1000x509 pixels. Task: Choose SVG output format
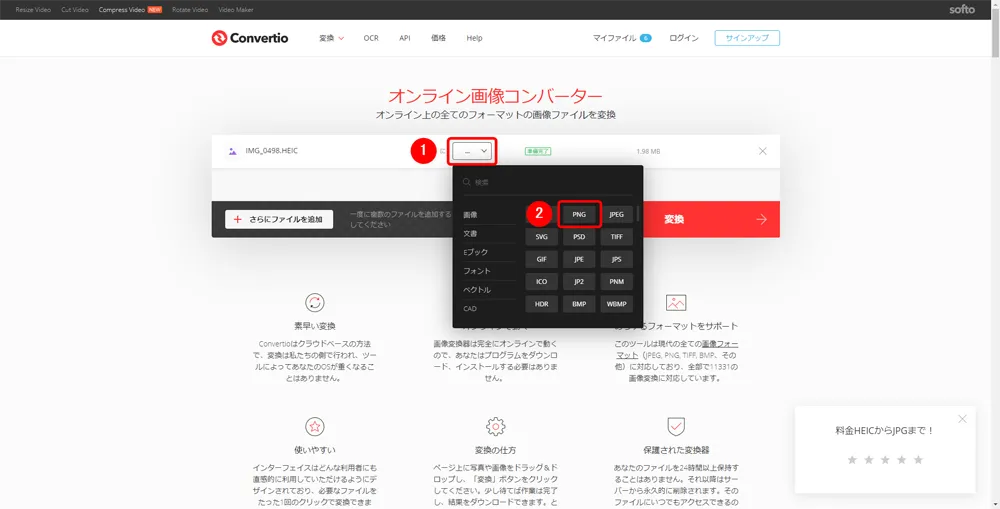point(541,237)
